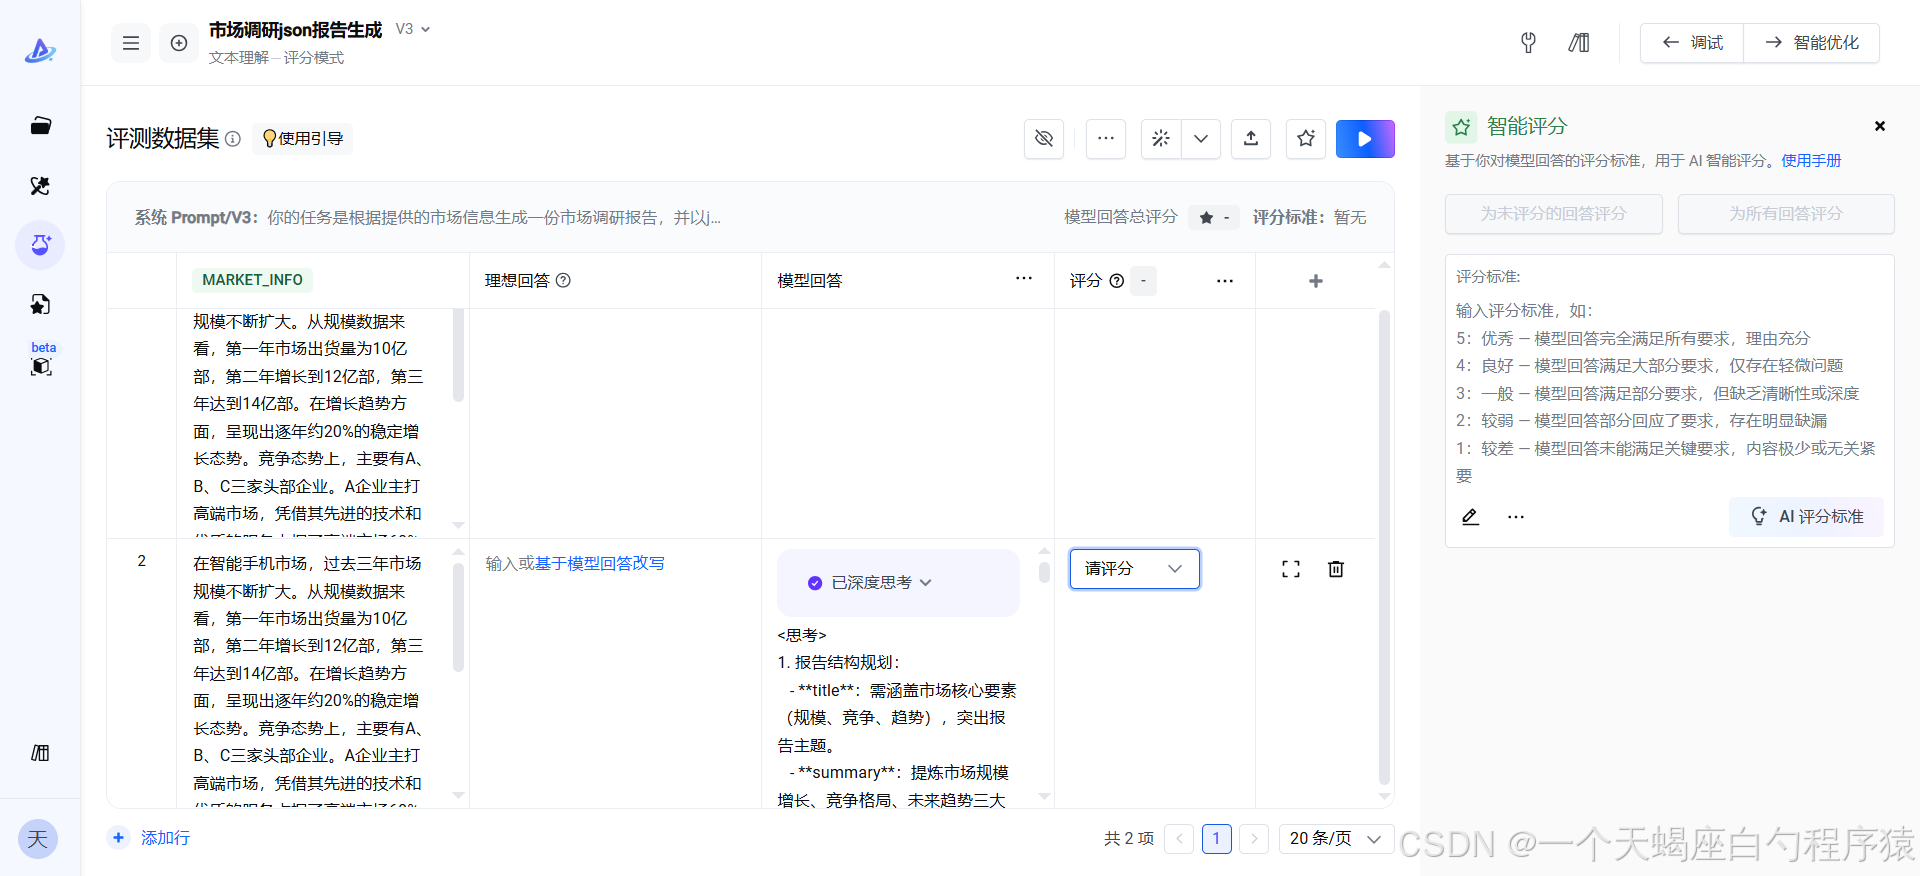The width and height of the screenshot is (1920, 876).
Task: Click the blue run play button
Action: coord(1364,139)
